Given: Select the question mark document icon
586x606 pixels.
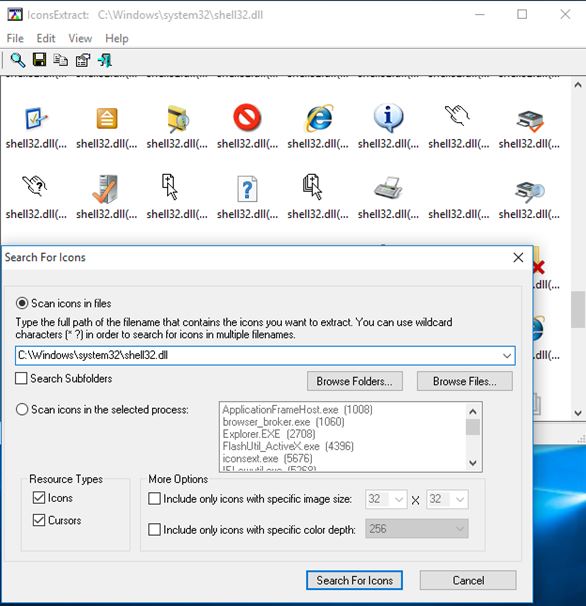Looking at the screenshot, I should (x=247, y=189).
